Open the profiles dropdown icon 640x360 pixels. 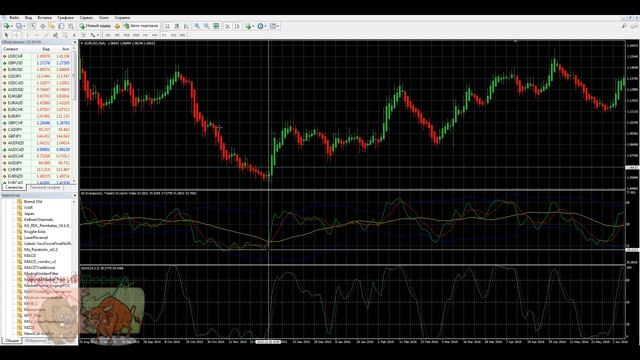tap(19, 26)
